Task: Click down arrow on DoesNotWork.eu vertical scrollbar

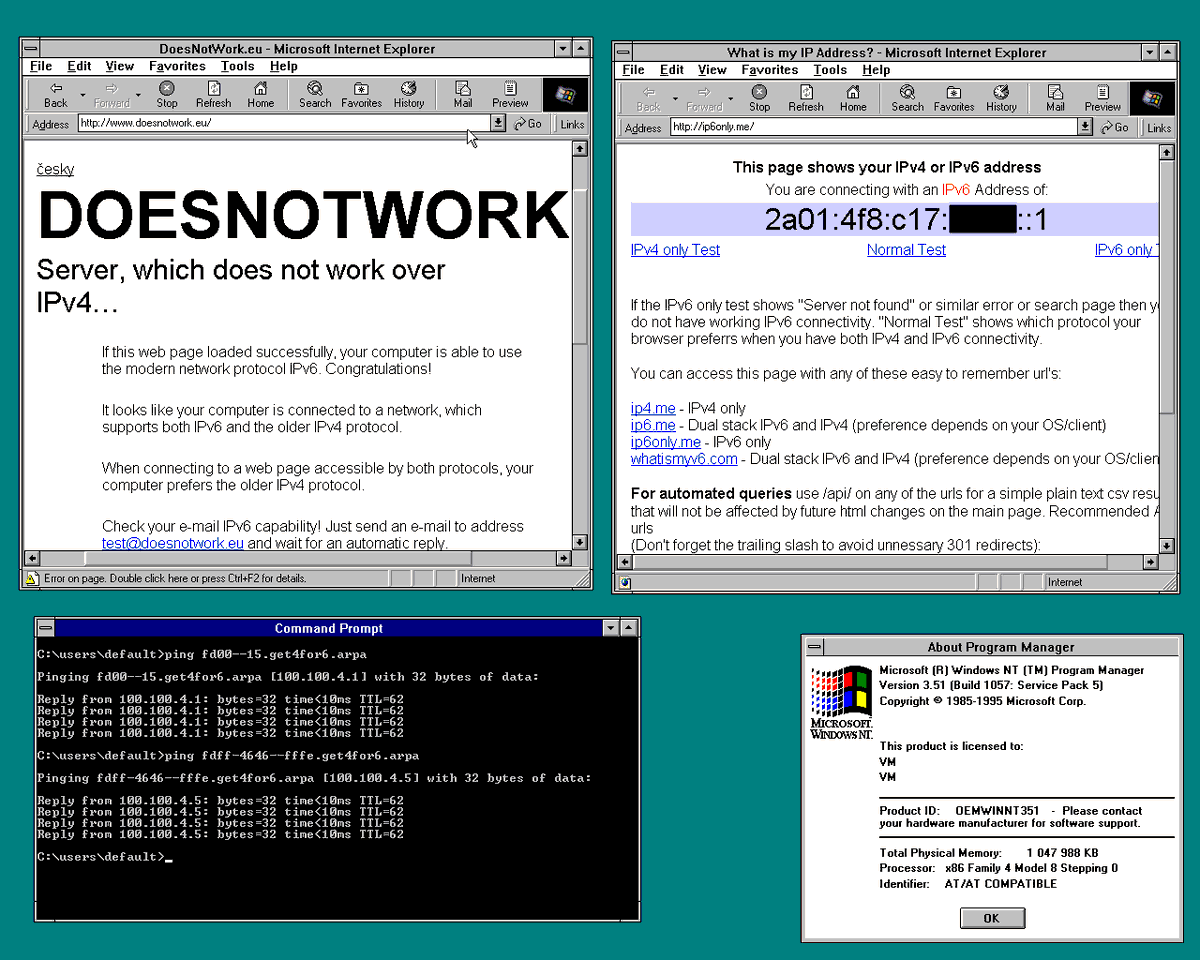Action: (x=579, y=541)
